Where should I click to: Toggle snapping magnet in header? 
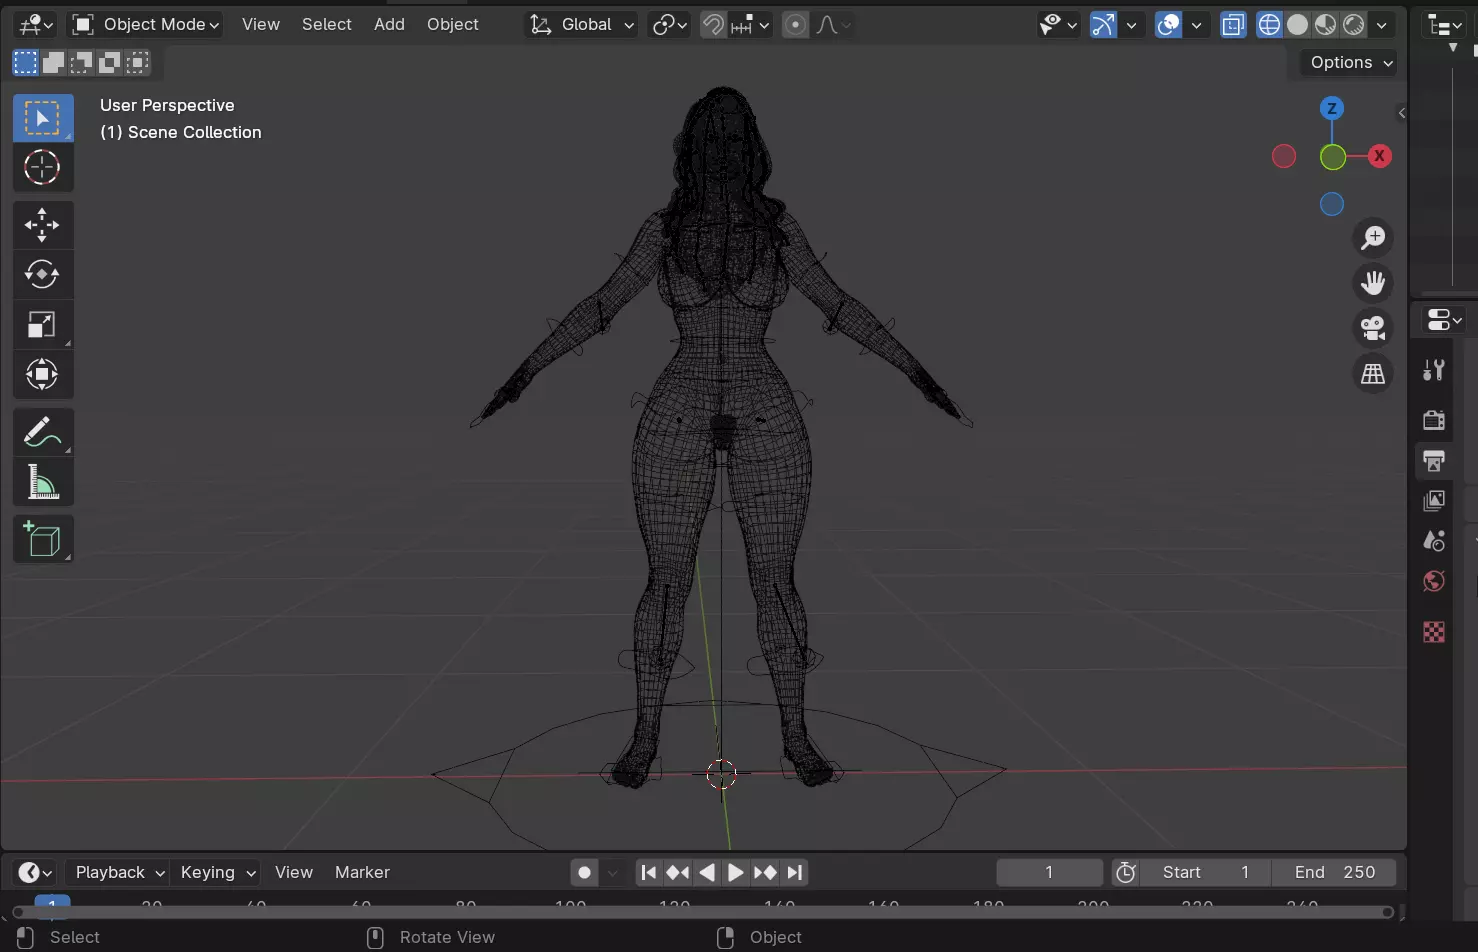(713, 24)
